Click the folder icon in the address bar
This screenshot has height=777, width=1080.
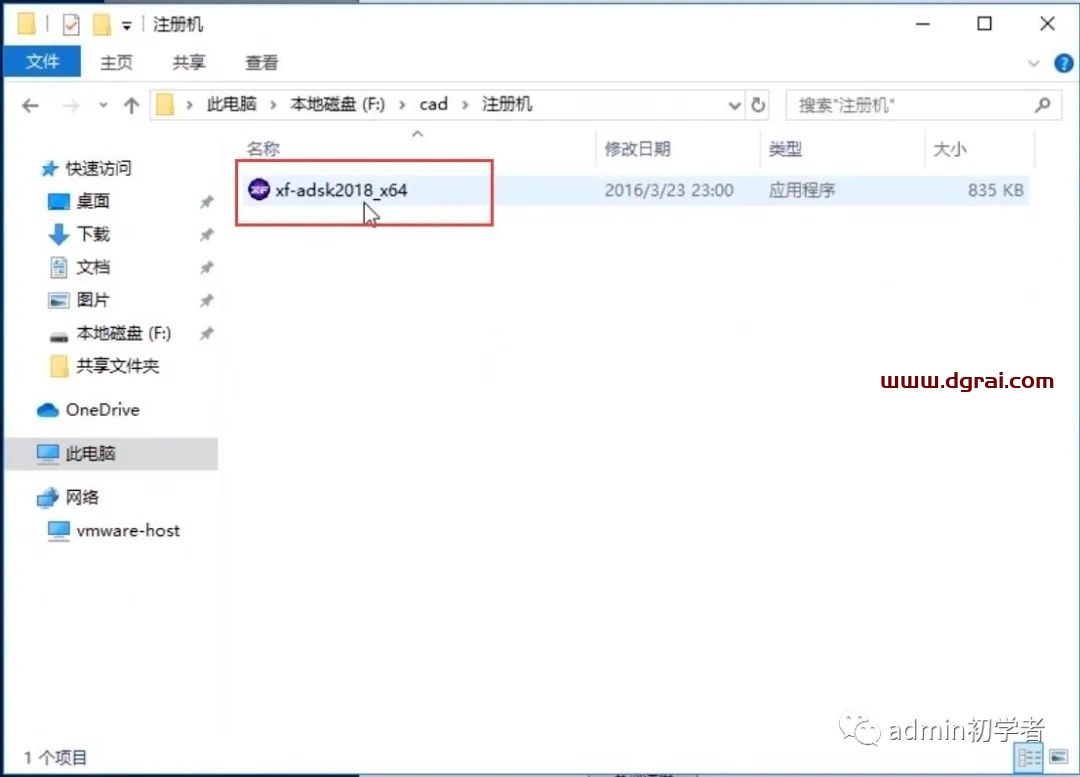(165, 105)
